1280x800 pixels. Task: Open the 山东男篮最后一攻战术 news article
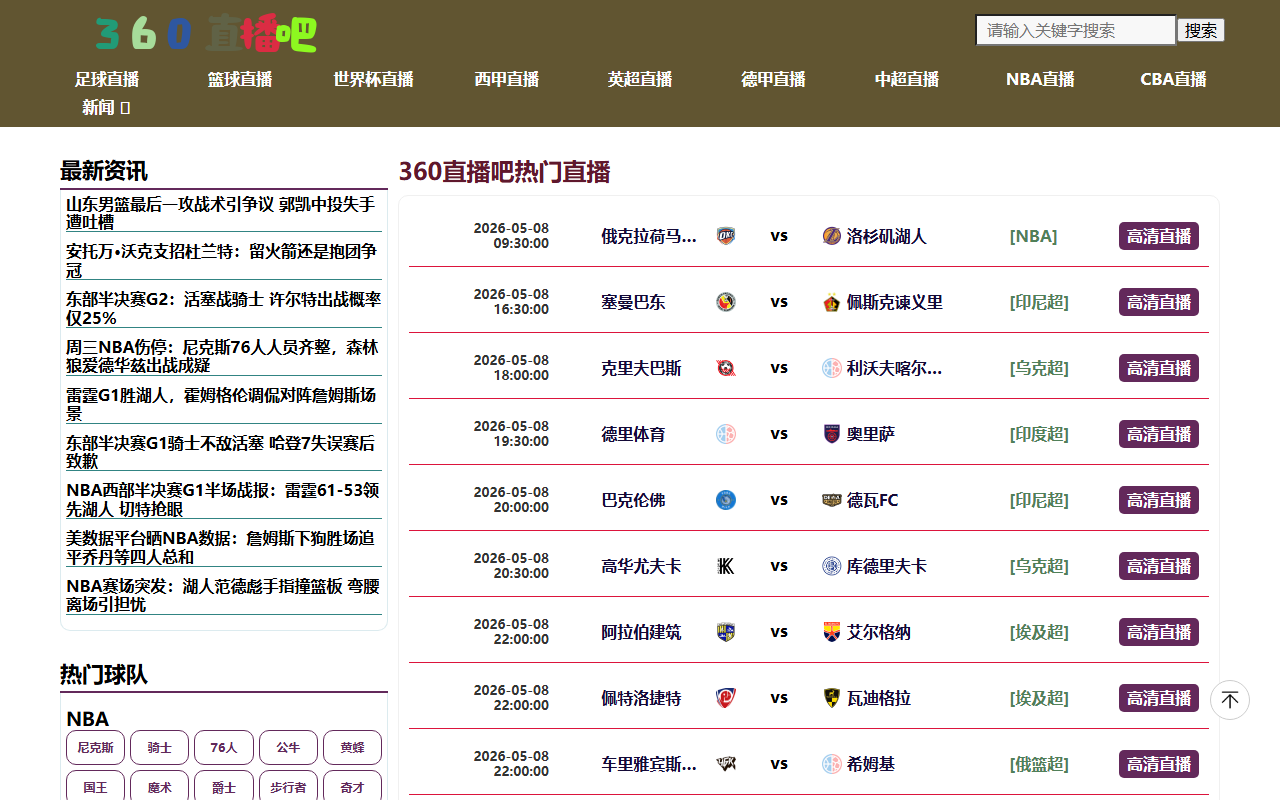pyautogui.click(x=224, y=213)
